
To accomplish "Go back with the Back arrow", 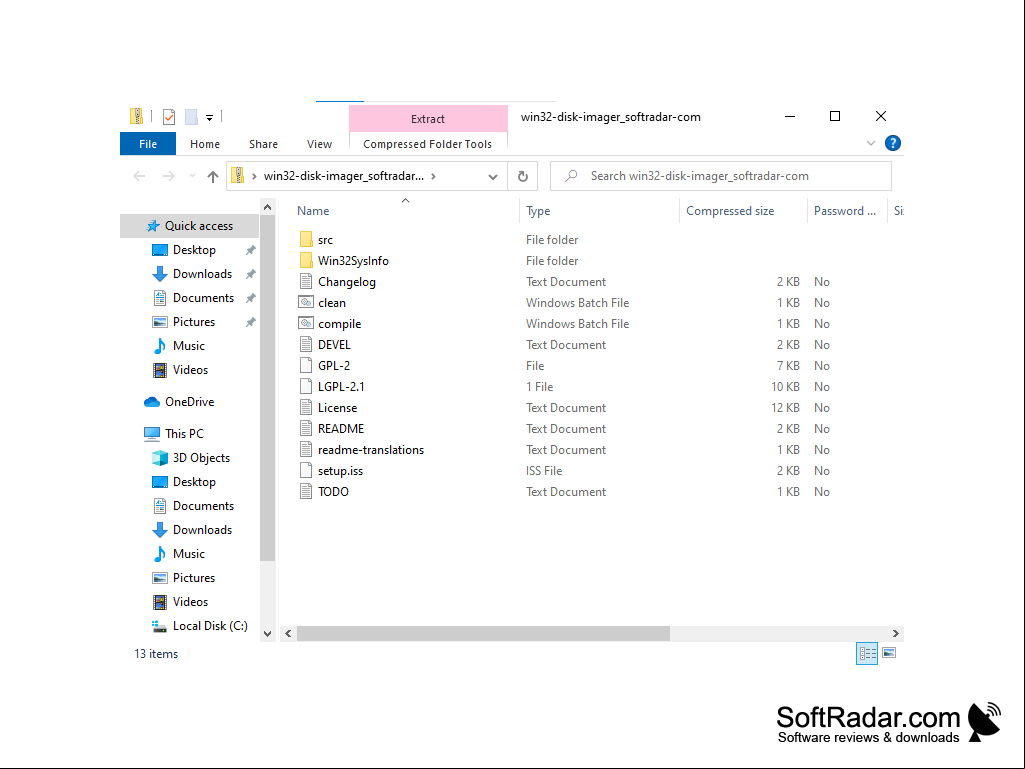I will point(139,176).
